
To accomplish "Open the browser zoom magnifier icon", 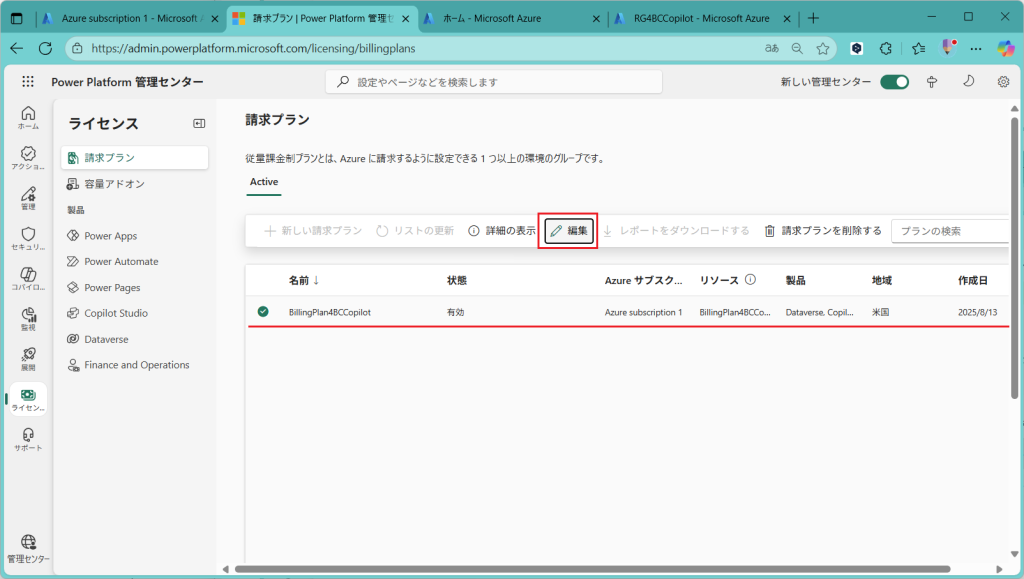I will pyautogui.click(x=797, y=48).
